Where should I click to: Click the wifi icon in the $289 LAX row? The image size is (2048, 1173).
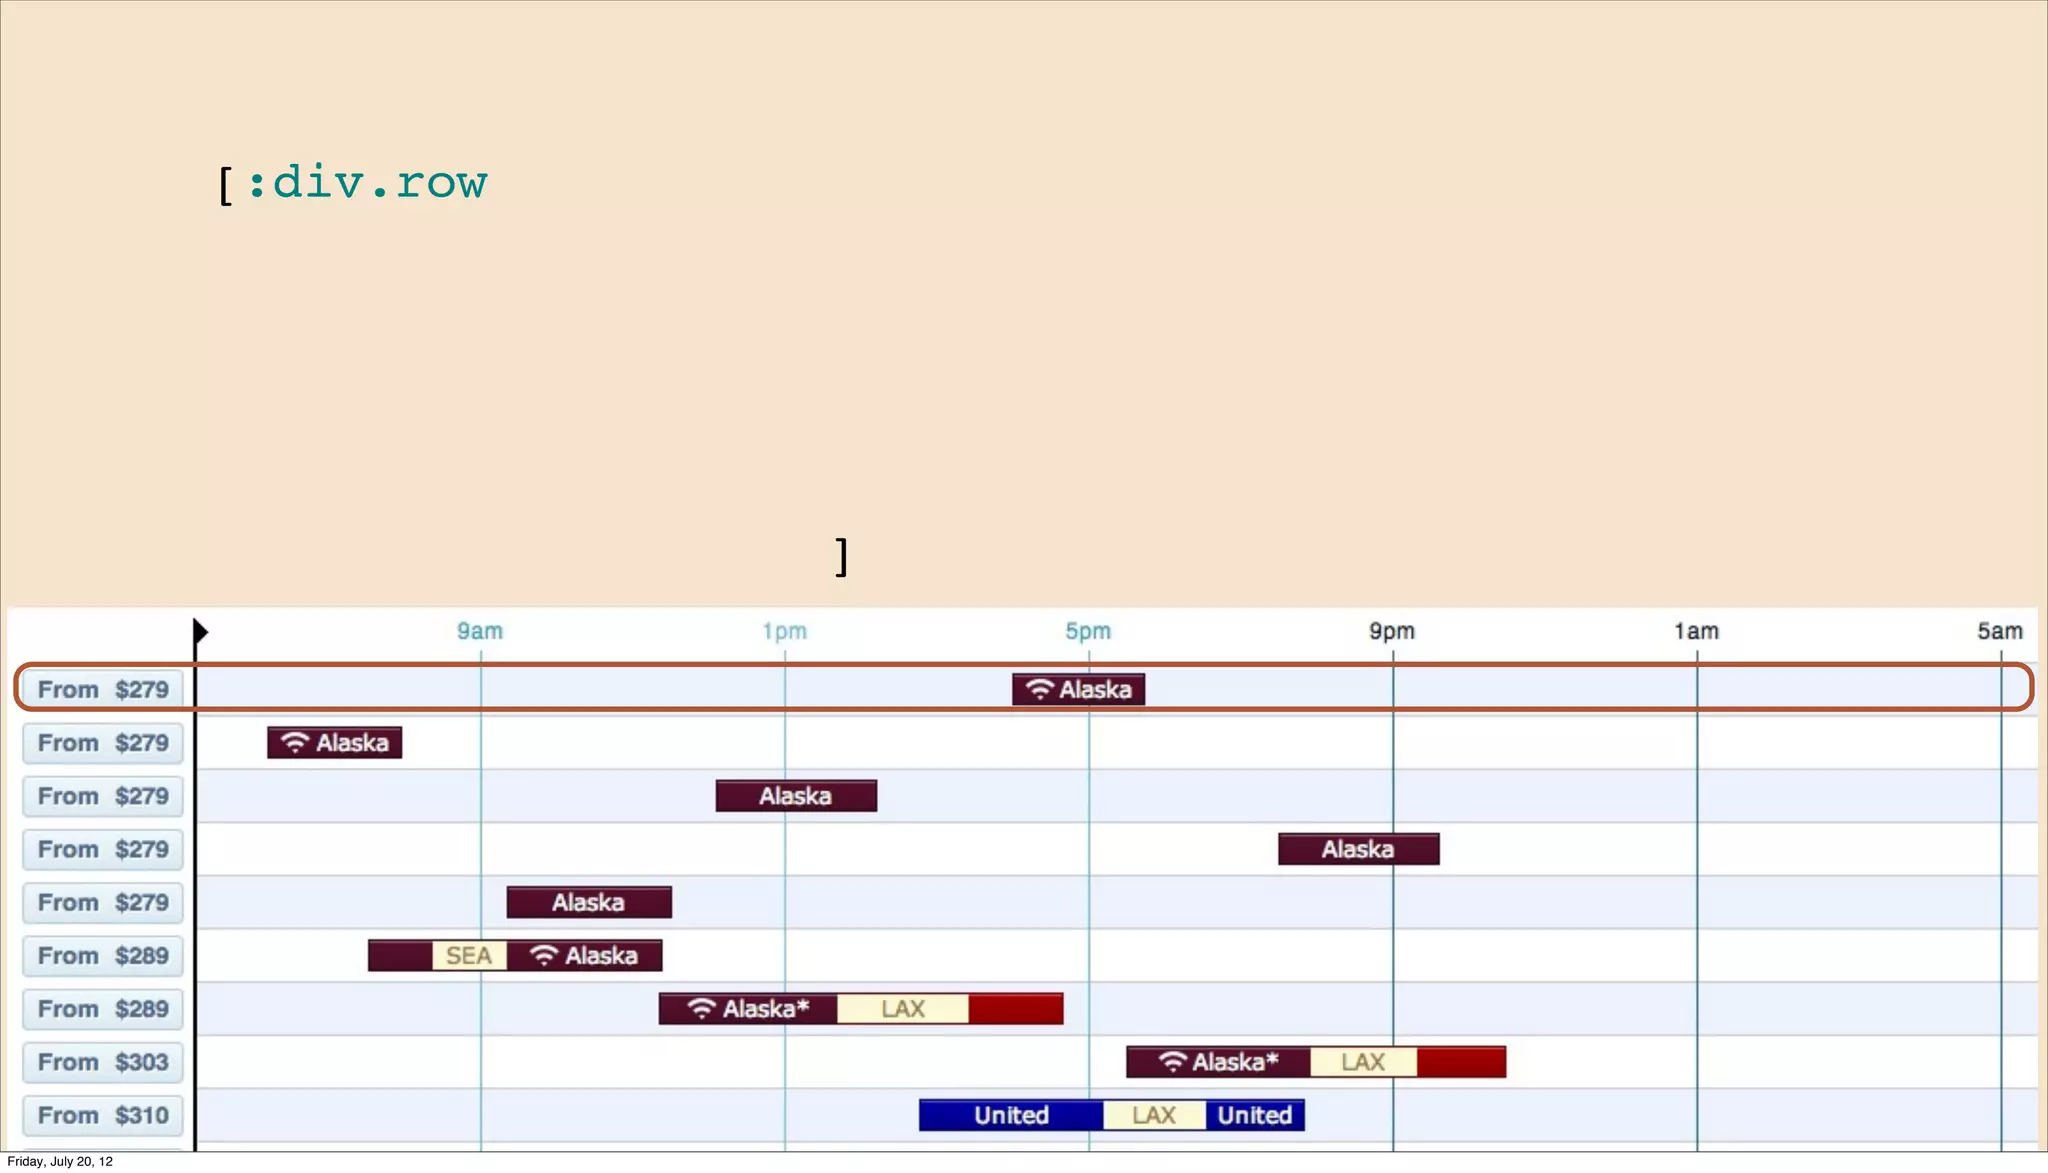tap(702, 1009)
